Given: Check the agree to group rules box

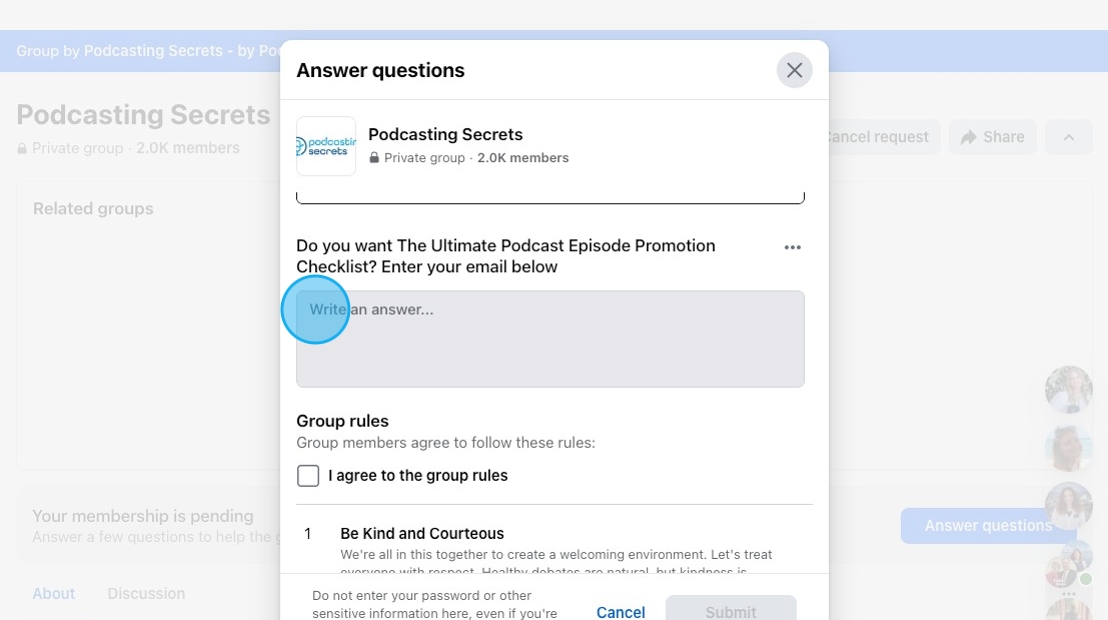Looking at the screenshot, I should (308, 476).
